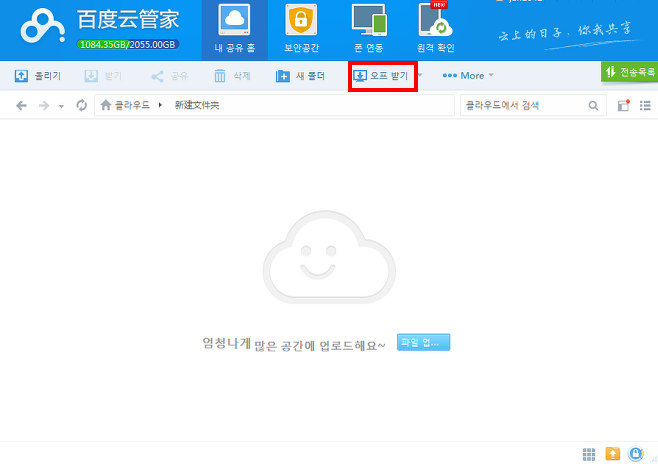This screenshot has height=464, width=658.
Task: Click the 올리기 upload button
Action: tap(38, 76)
